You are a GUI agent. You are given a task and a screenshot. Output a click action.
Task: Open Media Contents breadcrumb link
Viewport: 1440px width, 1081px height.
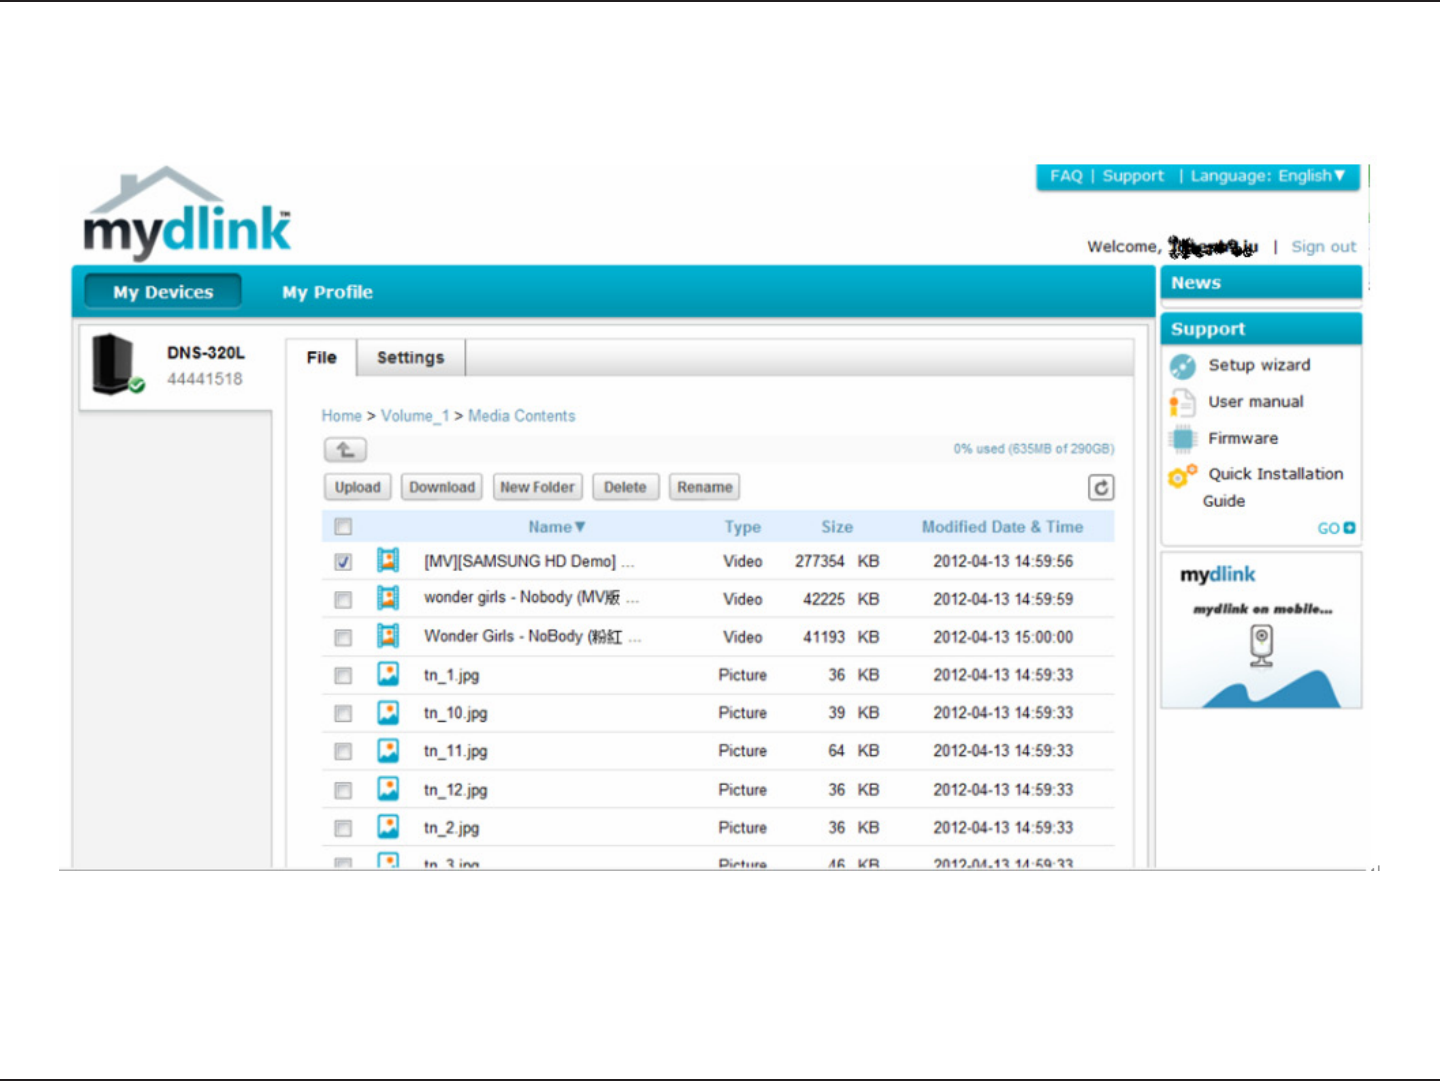(522, 416)
